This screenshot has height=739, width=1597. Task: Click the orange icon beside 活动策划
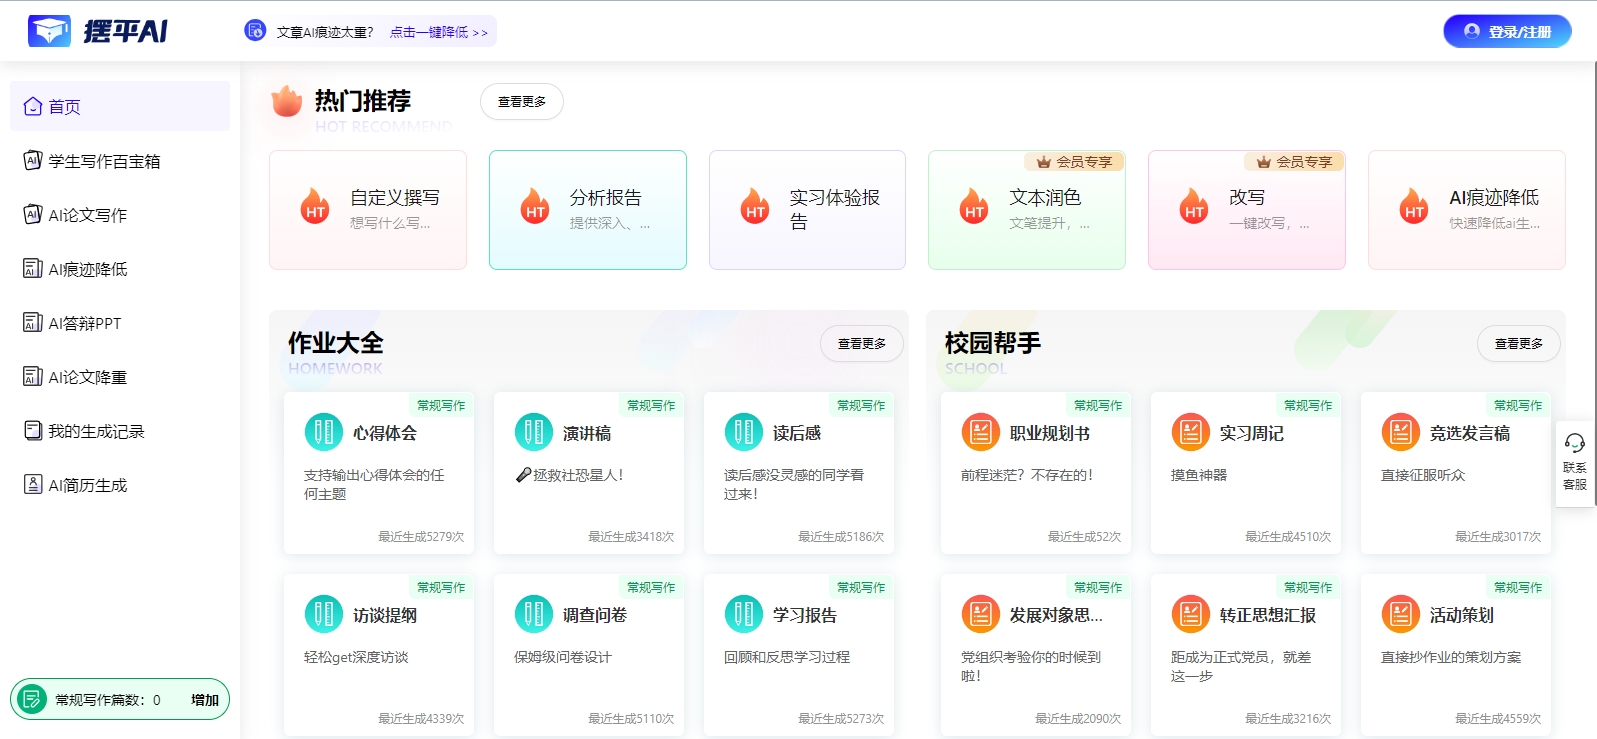click(x=1400, y=614)
